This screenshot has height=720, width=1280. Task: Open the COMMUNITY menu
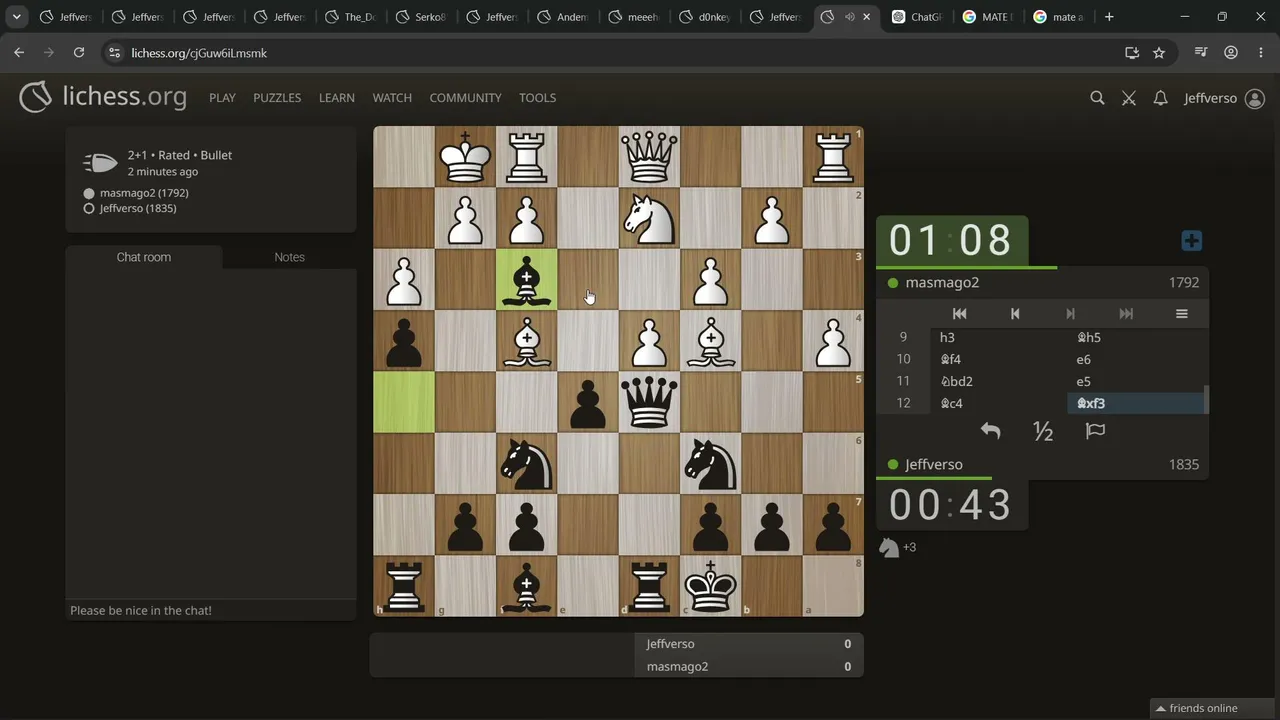(465, 98)
